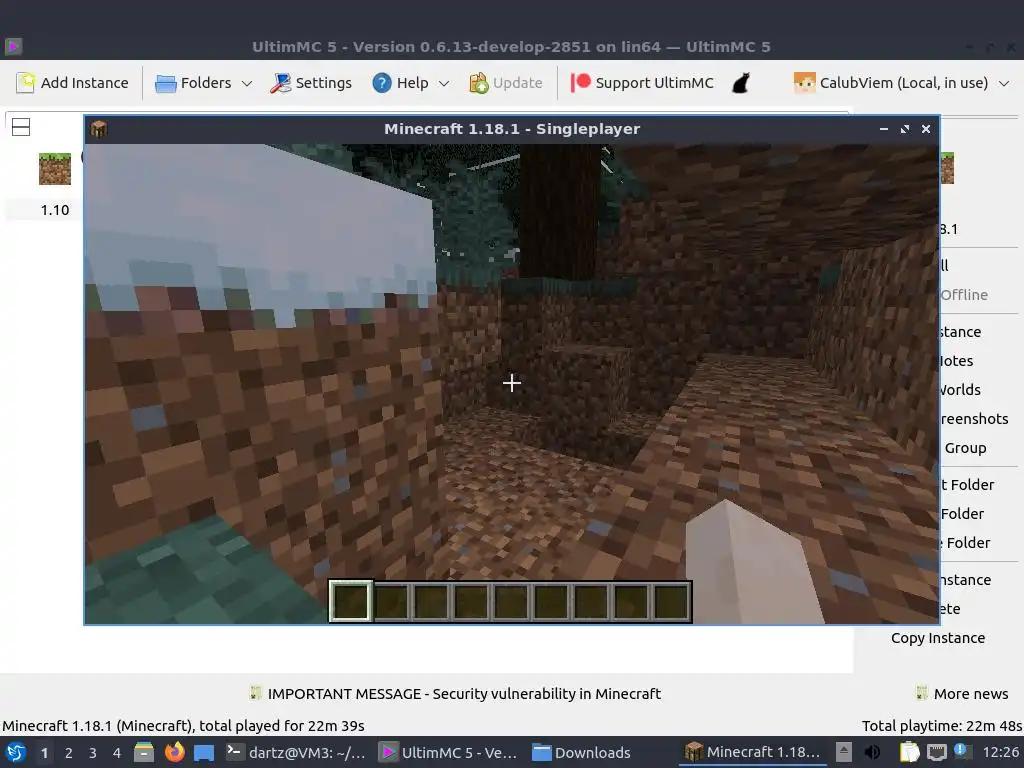Image resolution: width=1024 pixels, height=768 pixels.
Task: Open the IMPORTANT MESSAGE security news link
Action: coord(464,694)
